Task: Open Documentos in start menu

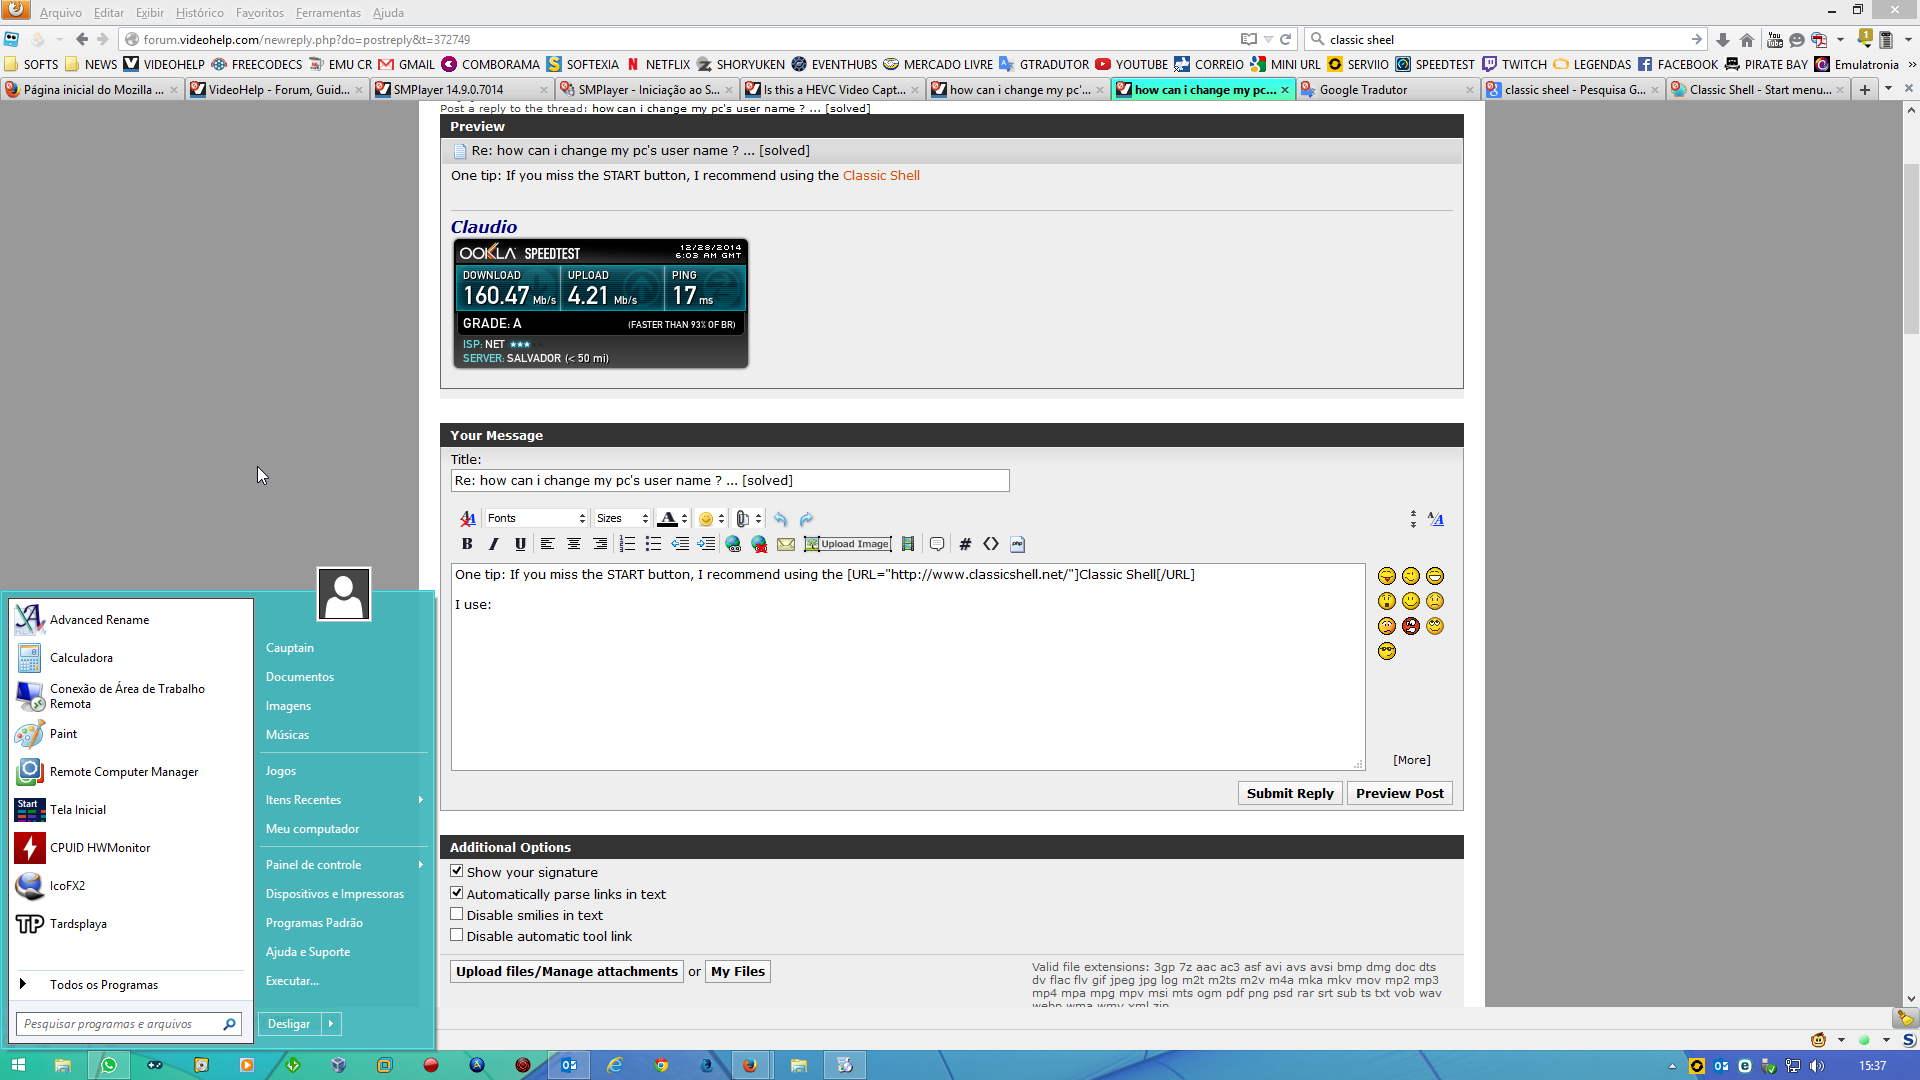Action: [x=300, y=677]
